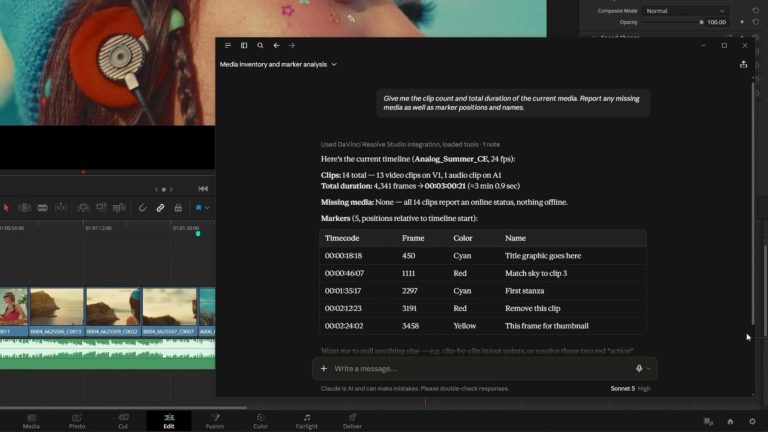The image size is (768, 432).
Task: Open the Composite Mode Normal dropdown
Action: pos(685,11)
